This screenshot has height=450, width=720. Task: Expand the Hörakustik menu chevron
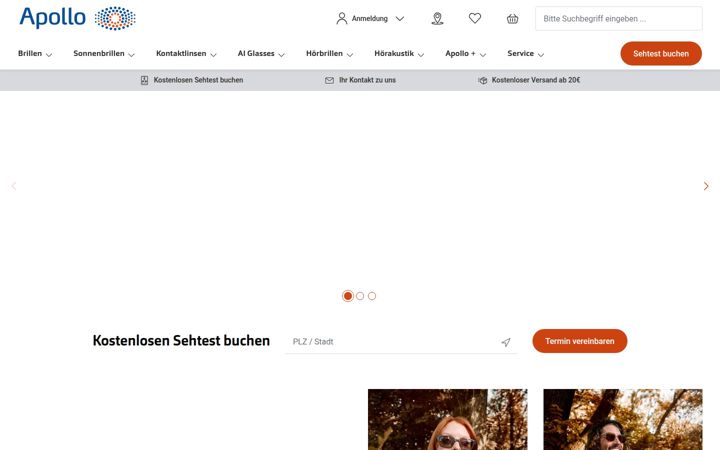click(x=421, y=55)
